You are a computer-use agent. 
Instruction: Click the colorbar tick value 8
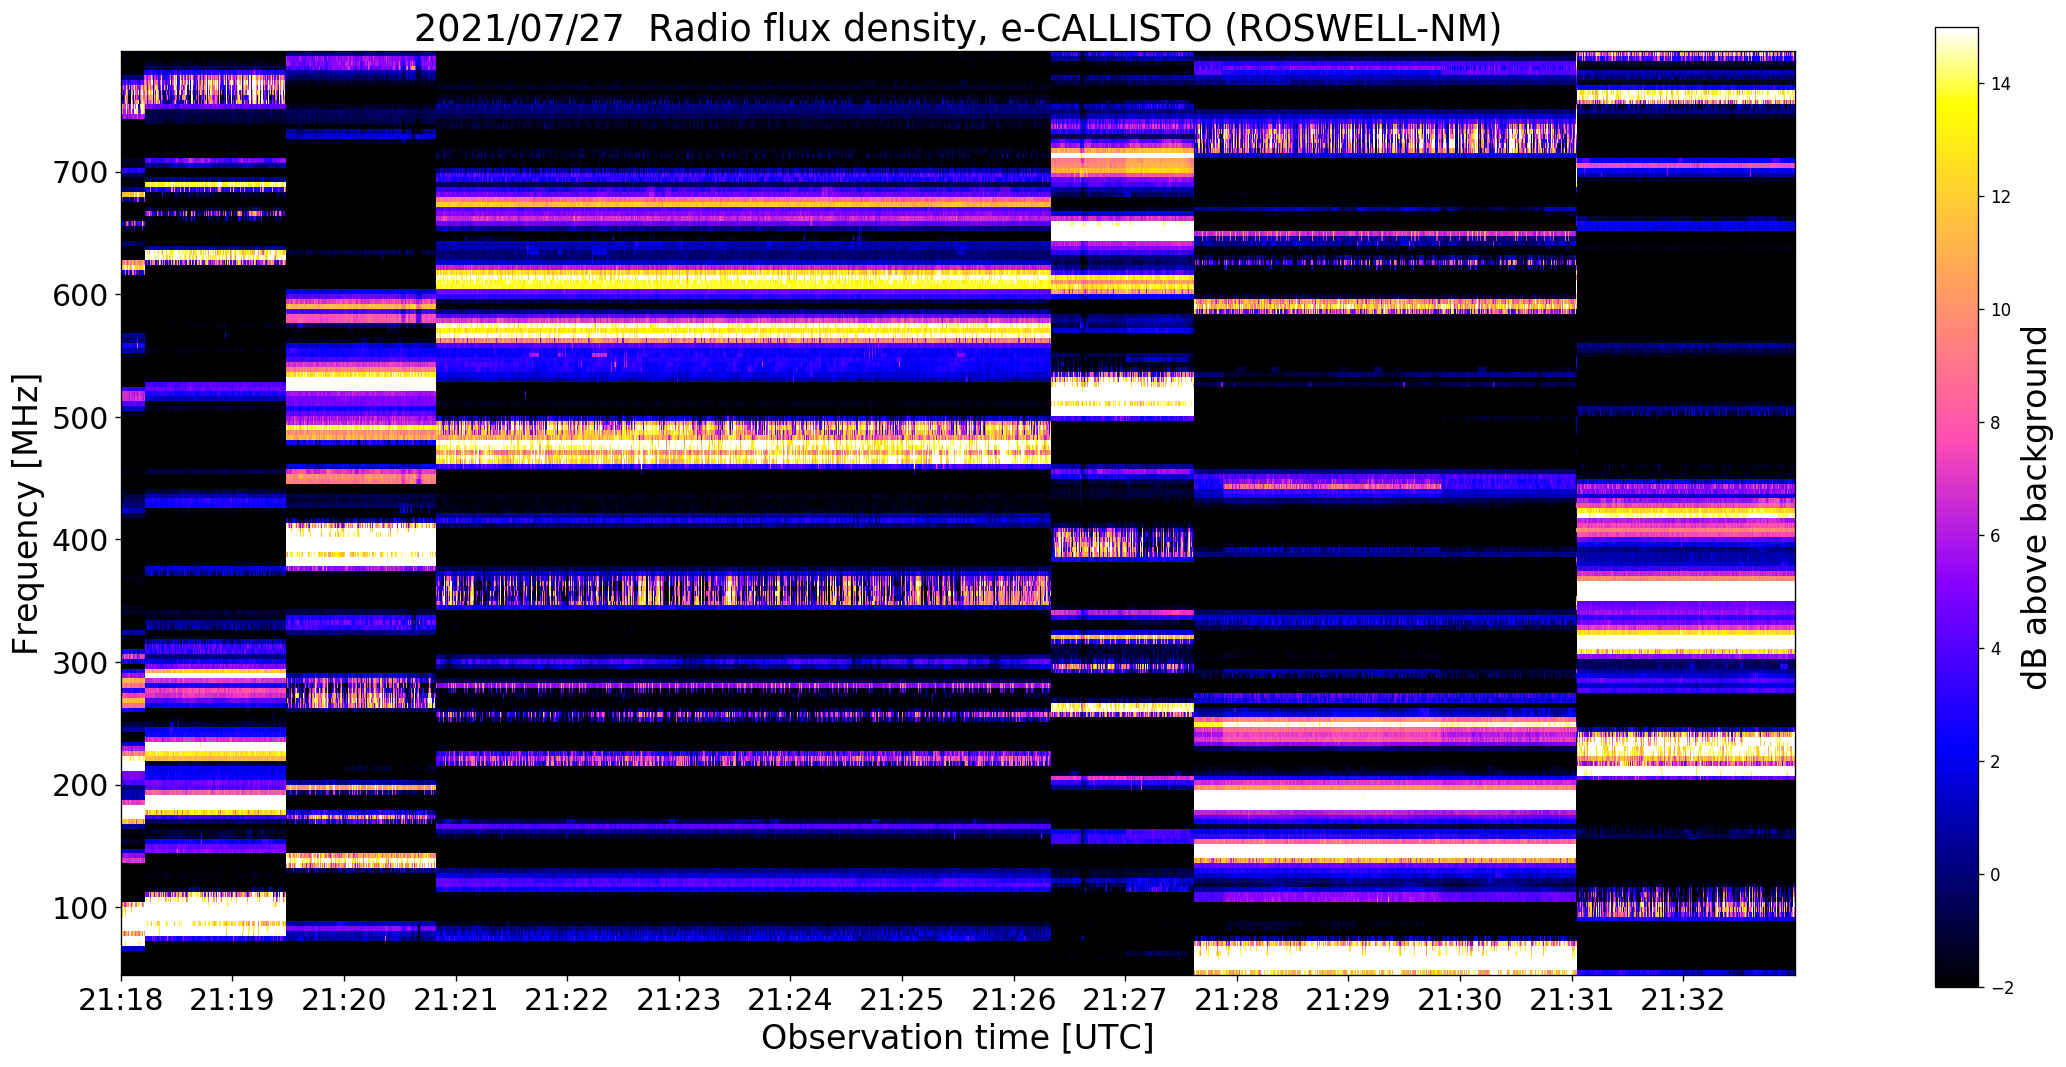pyautogui.click(x=1996, y=423)
